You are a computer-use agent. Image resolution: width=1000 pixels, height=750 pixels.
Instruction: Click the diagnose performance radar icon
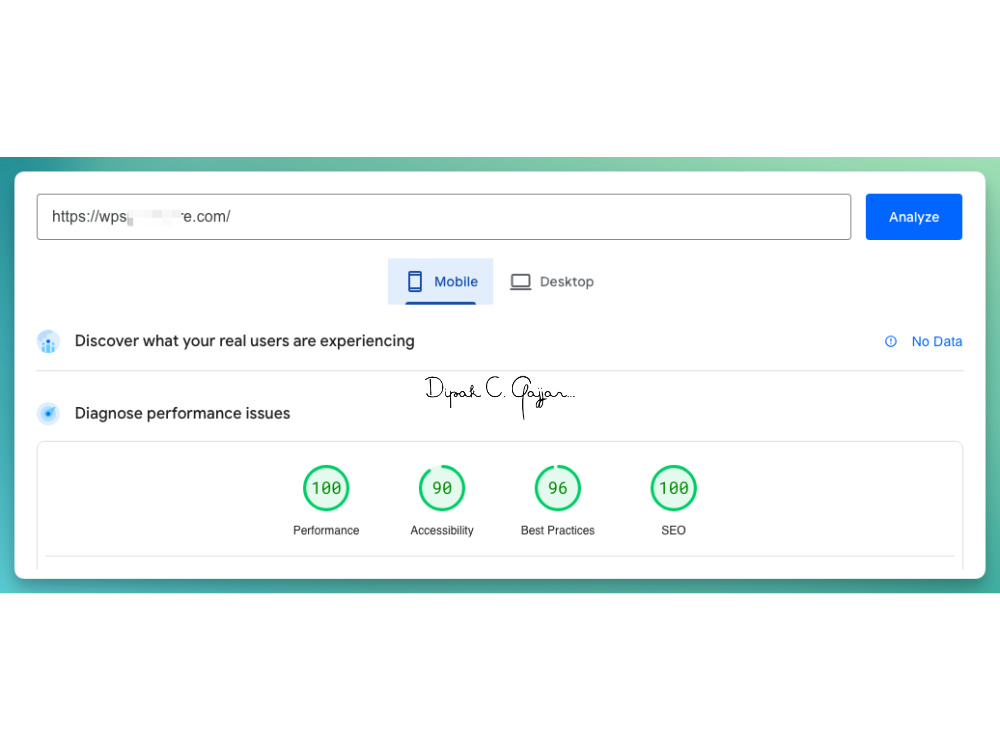[x=48, y=413]
